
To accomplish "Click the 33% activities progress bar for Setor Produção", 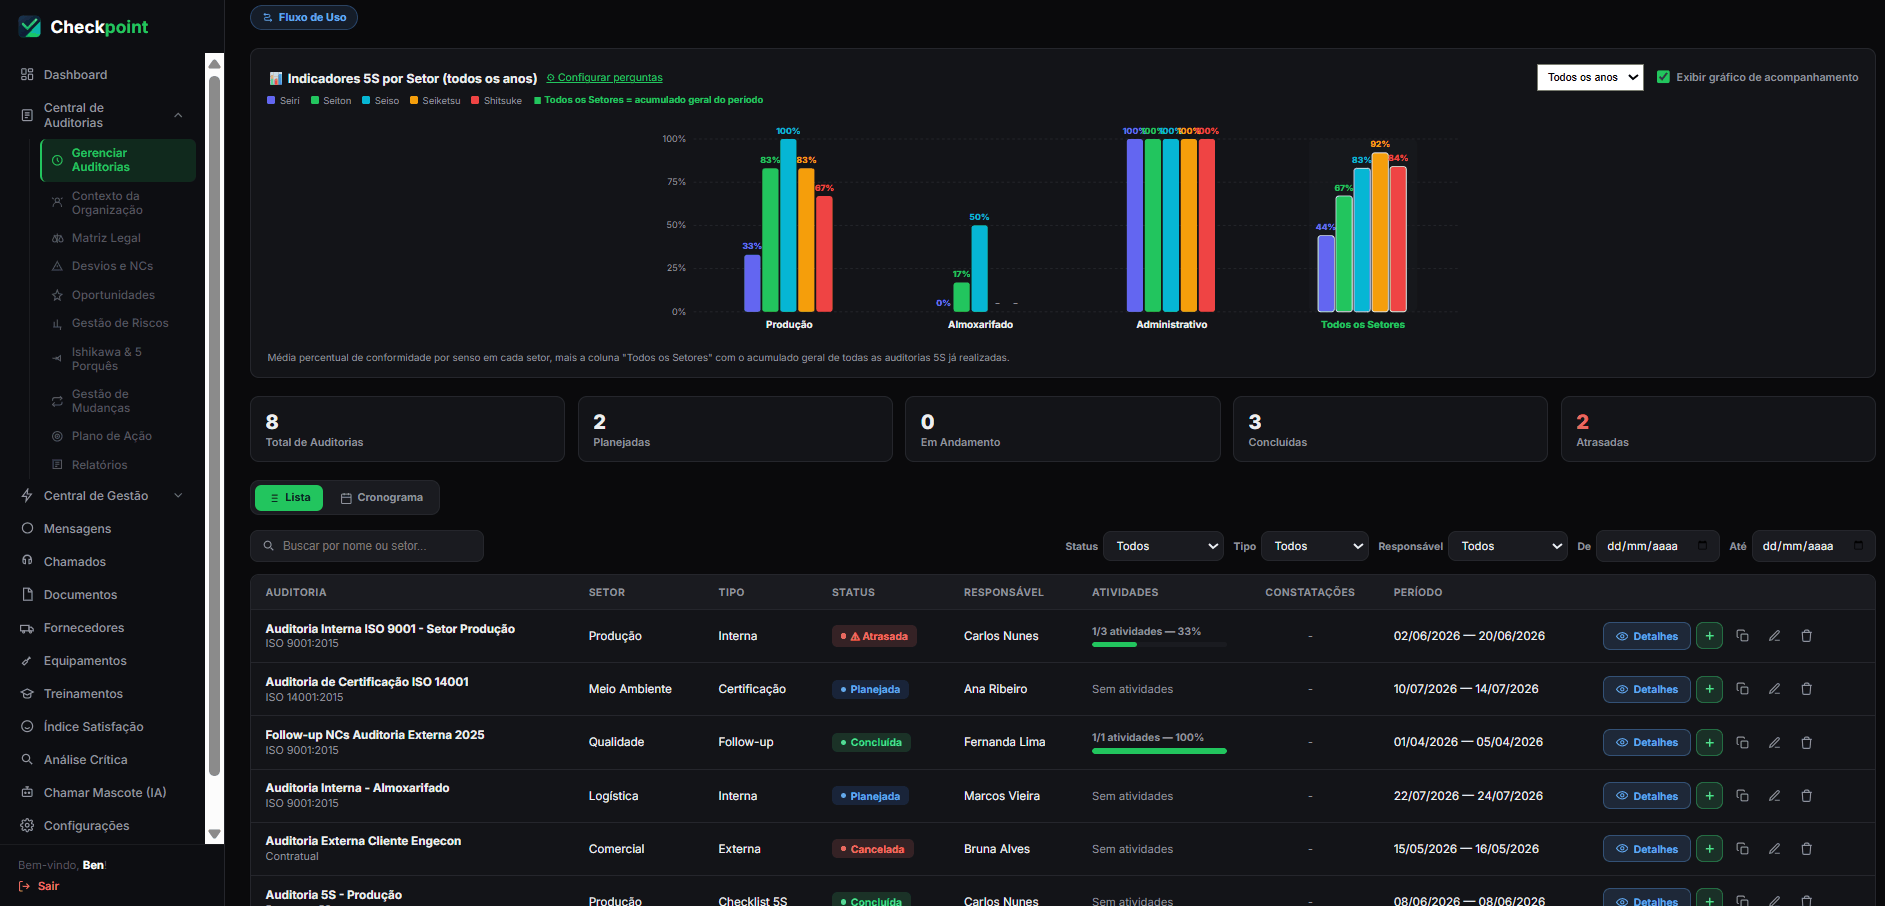I will coord(1159,644).
